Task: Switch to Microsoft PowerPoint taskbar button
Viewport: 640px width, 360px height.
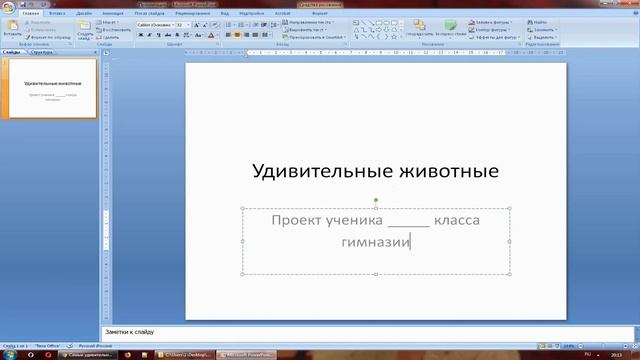Action: coord(246,355)
